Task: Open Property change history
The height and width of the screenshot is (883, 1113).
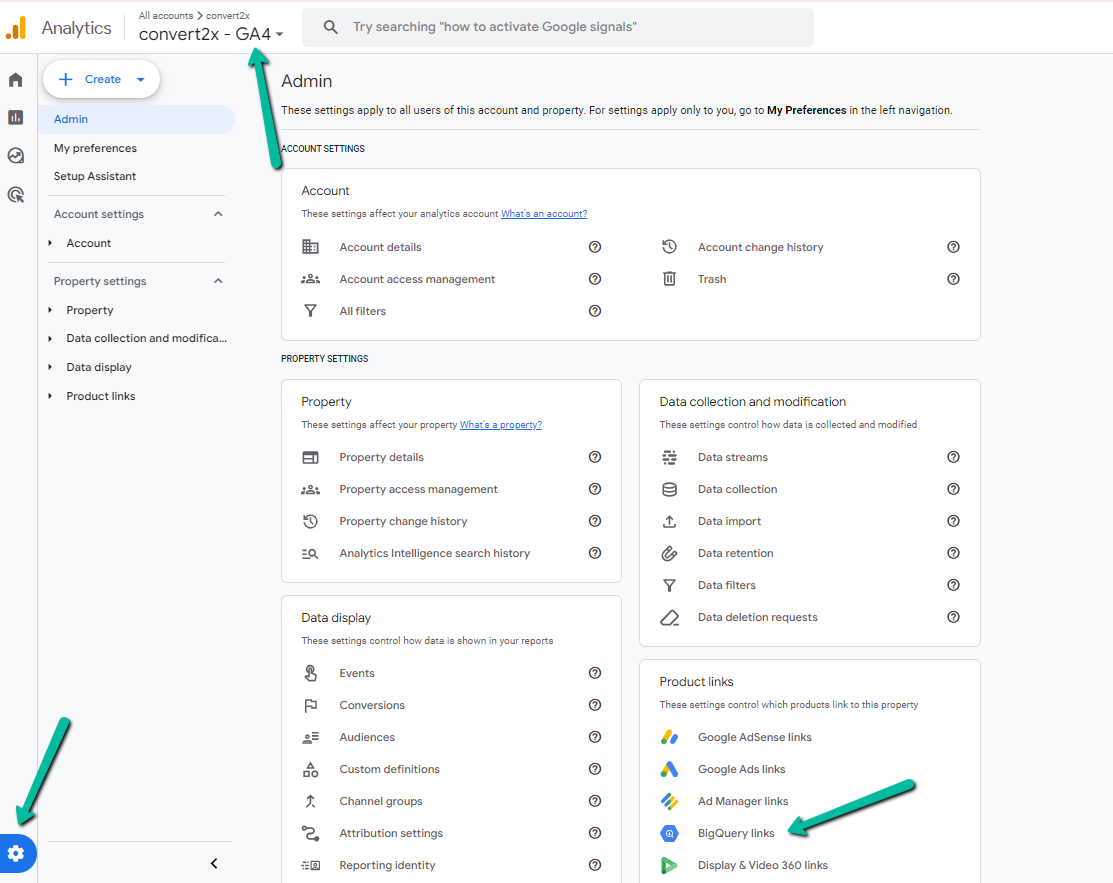Action: click(x=403, y=521)
